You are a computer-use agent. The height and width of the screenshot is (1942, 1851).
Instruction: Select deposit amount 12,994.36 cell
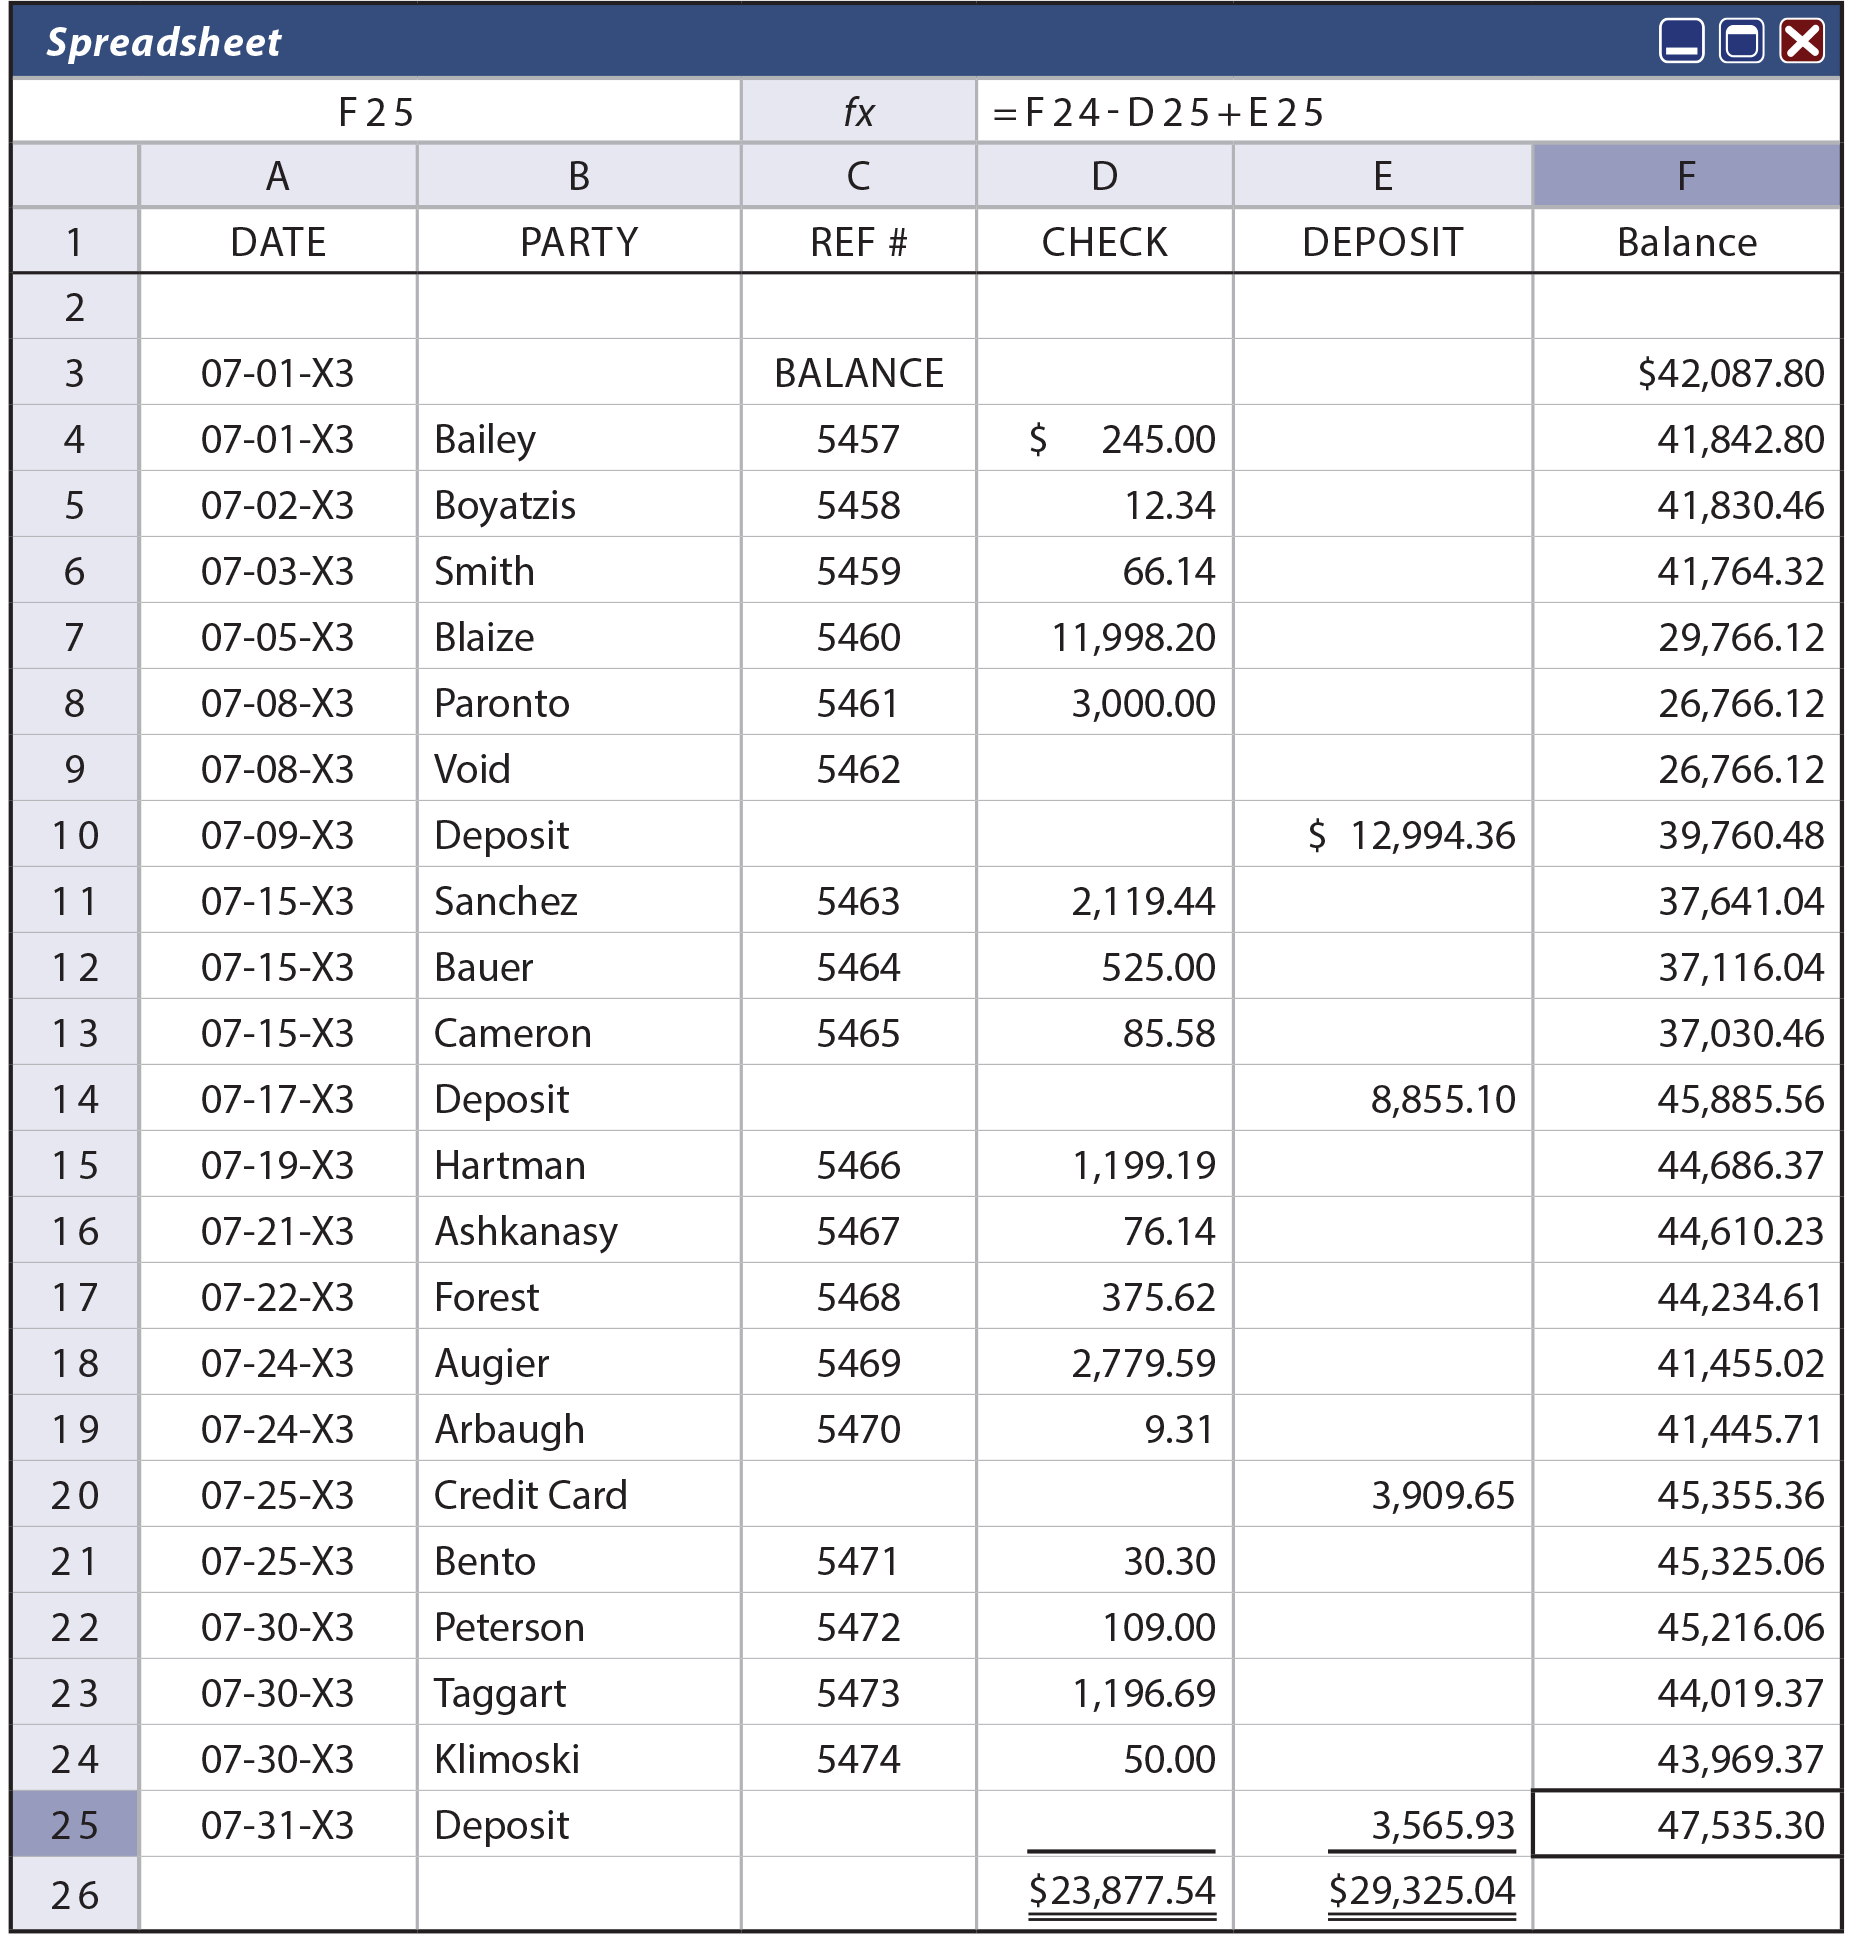(x=1383, y=834)
